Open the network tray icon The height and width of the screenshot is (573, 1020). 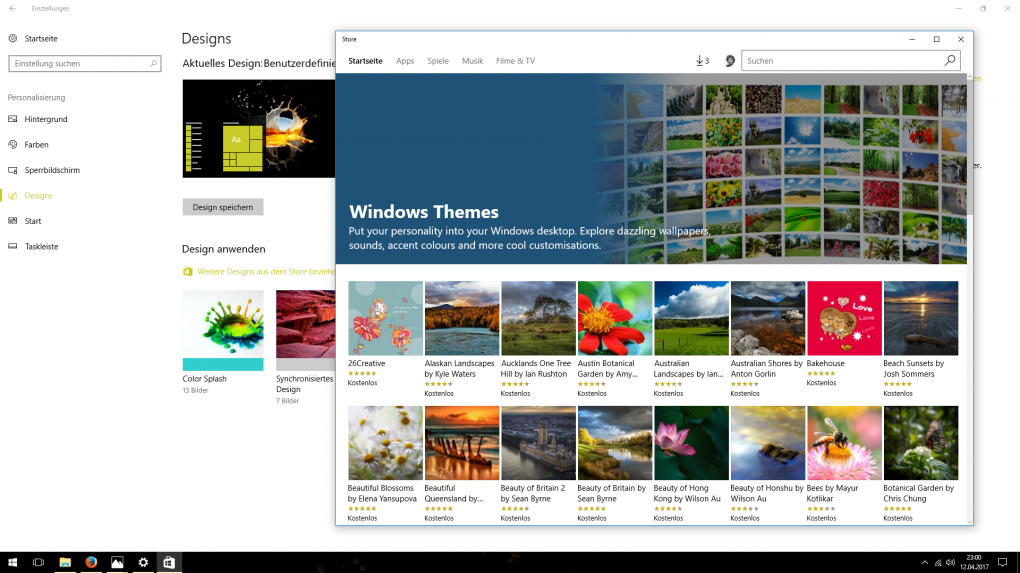coord(937,563)
